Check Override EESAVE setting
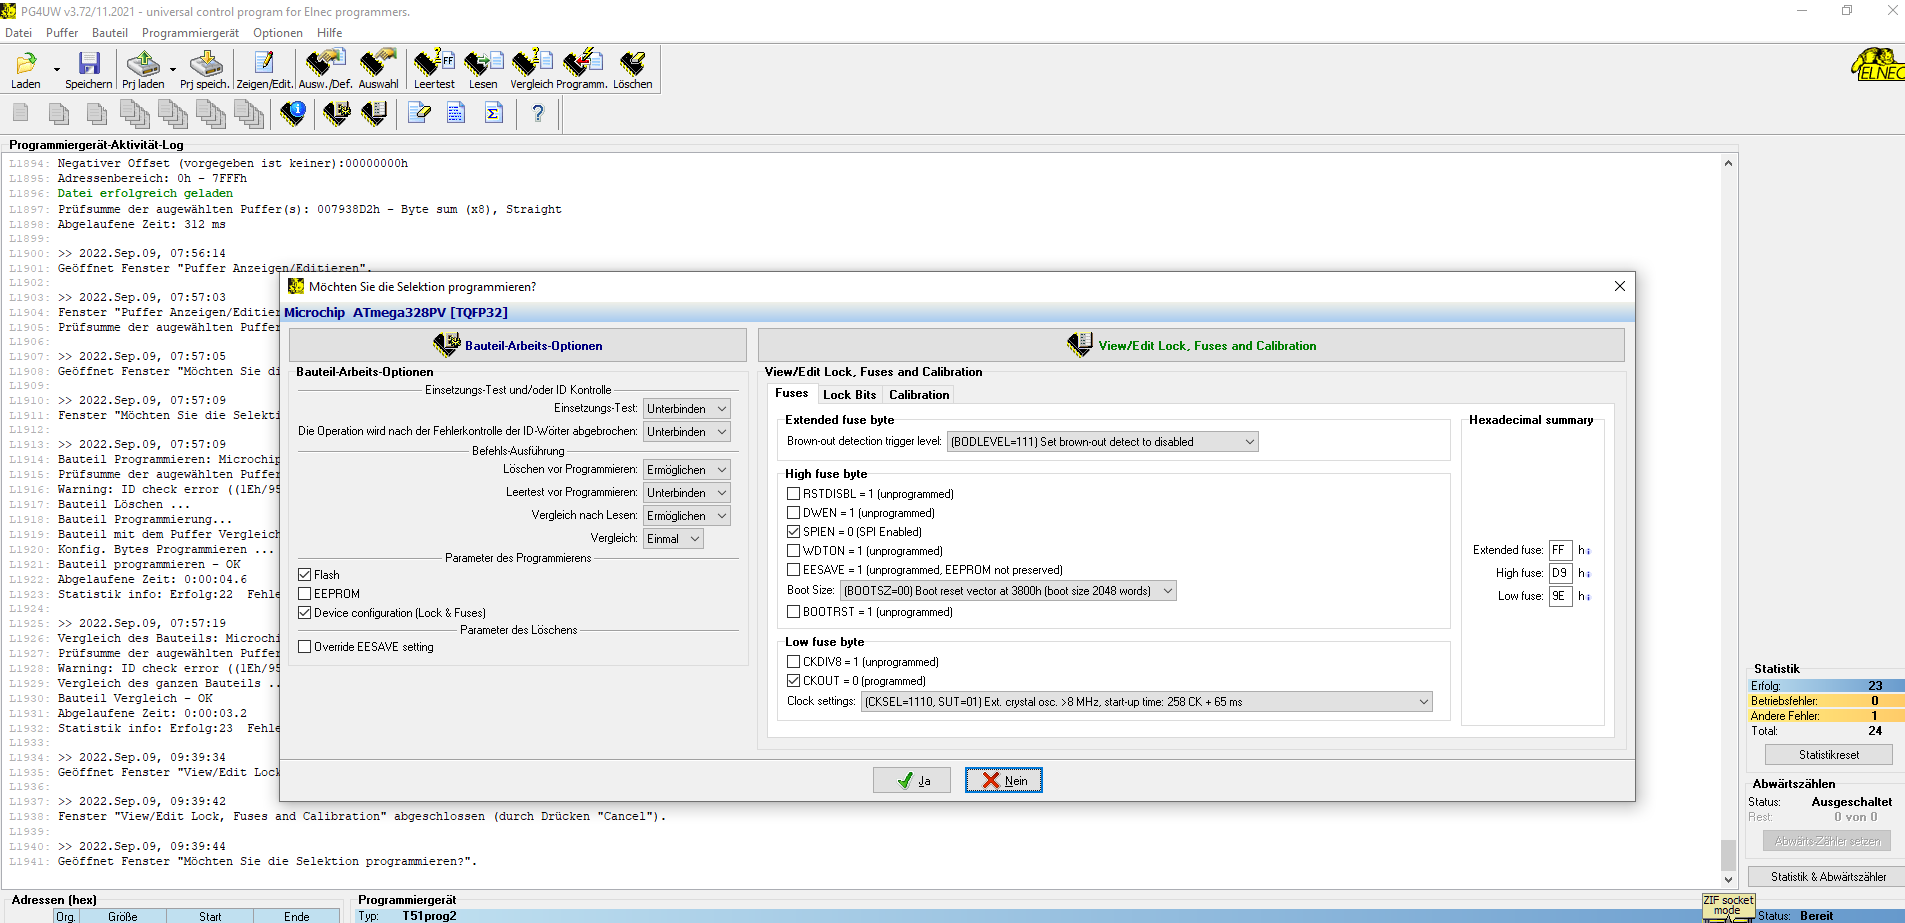The image size is (1905, 923). [x=305, y=647]
